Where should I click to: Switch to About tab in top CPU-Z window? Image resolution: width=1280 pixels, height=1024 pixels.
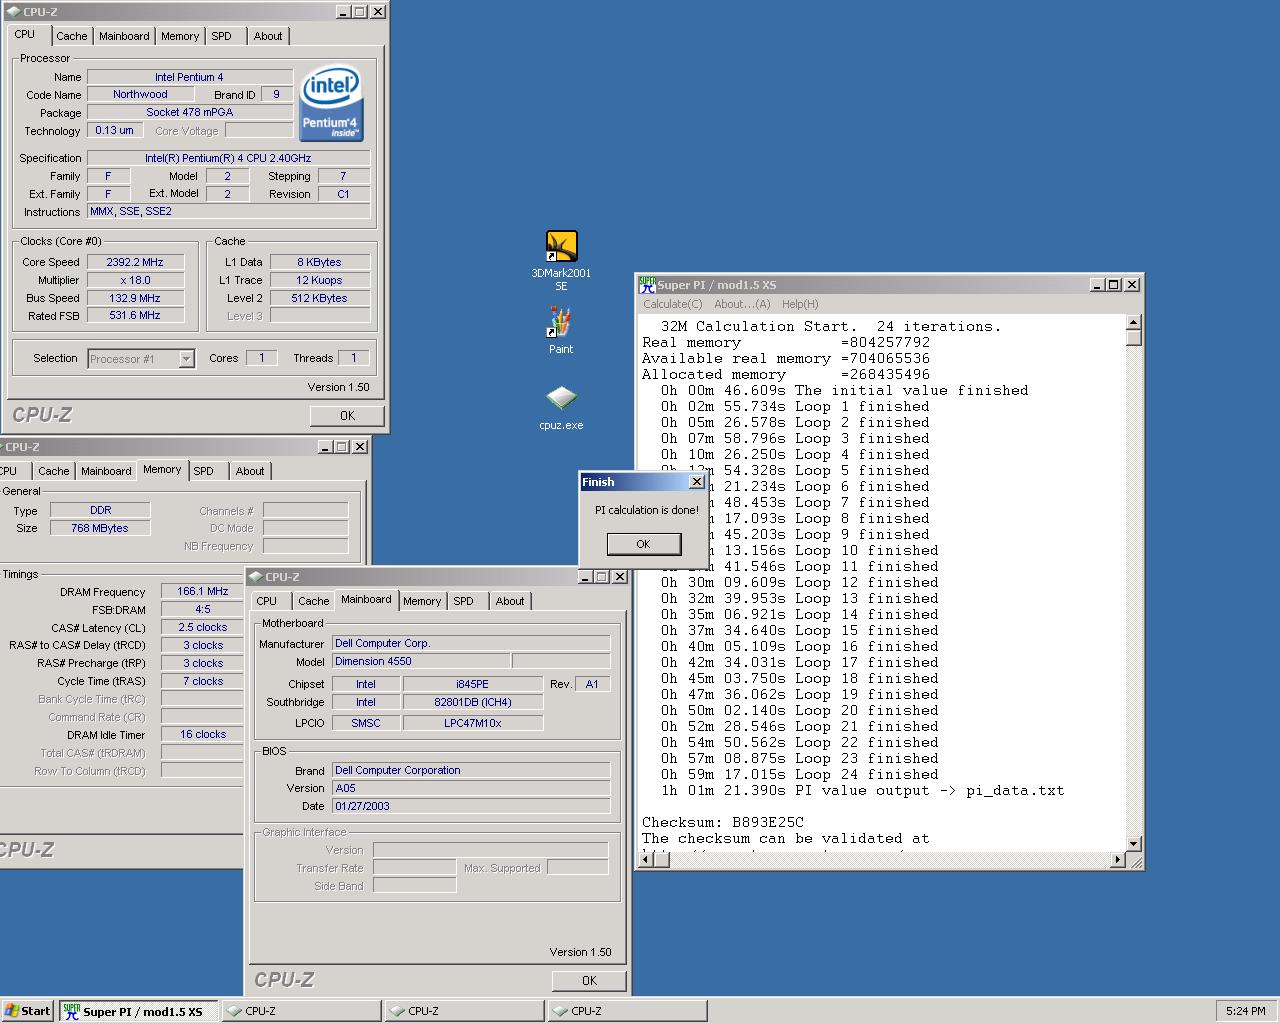click(267, 36)
